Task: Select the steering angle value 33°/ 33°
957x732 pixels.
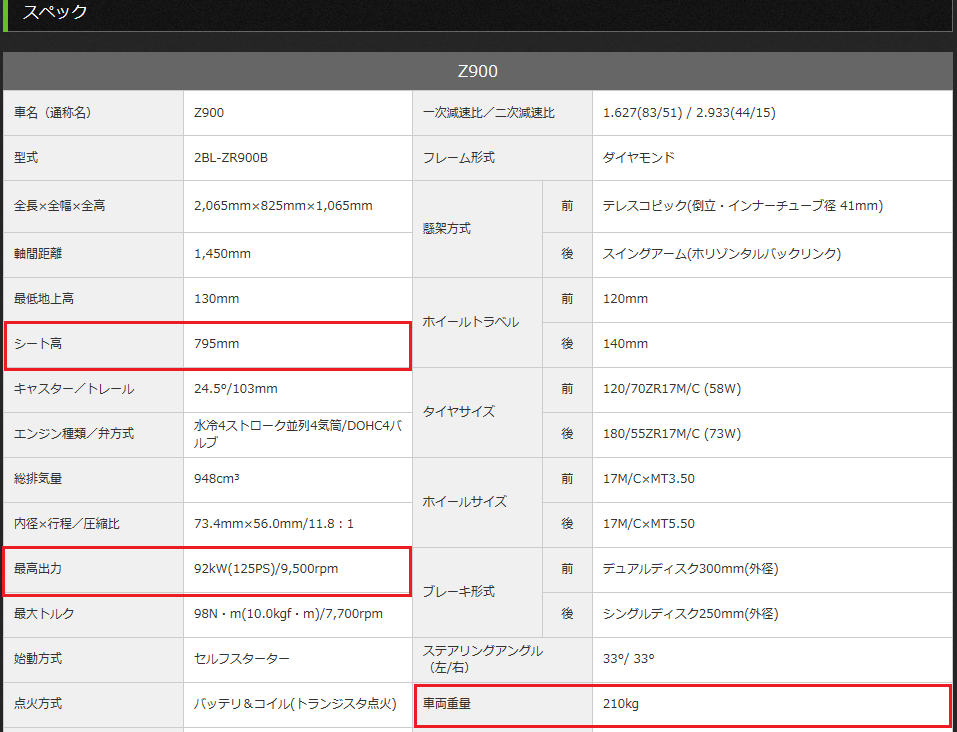Action: click(x=629, y=659)
